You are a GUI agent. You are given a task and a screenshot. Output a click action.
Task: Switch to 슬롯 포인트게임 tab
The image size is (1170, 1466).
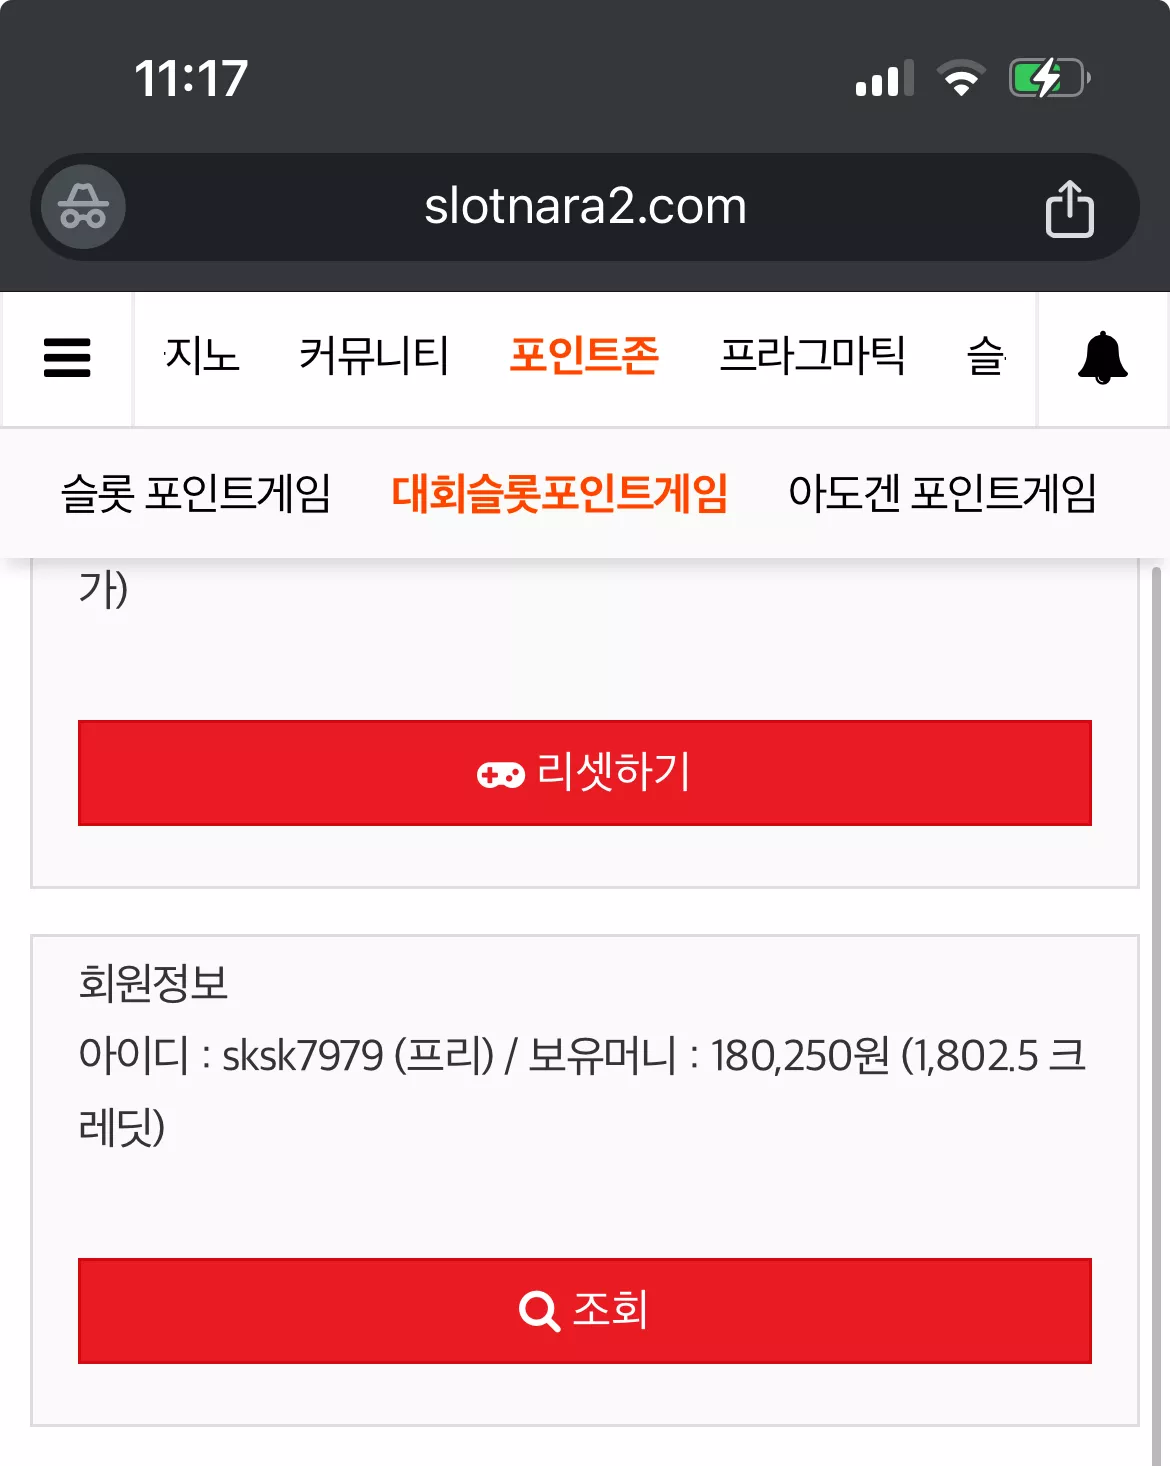point(196,493)
